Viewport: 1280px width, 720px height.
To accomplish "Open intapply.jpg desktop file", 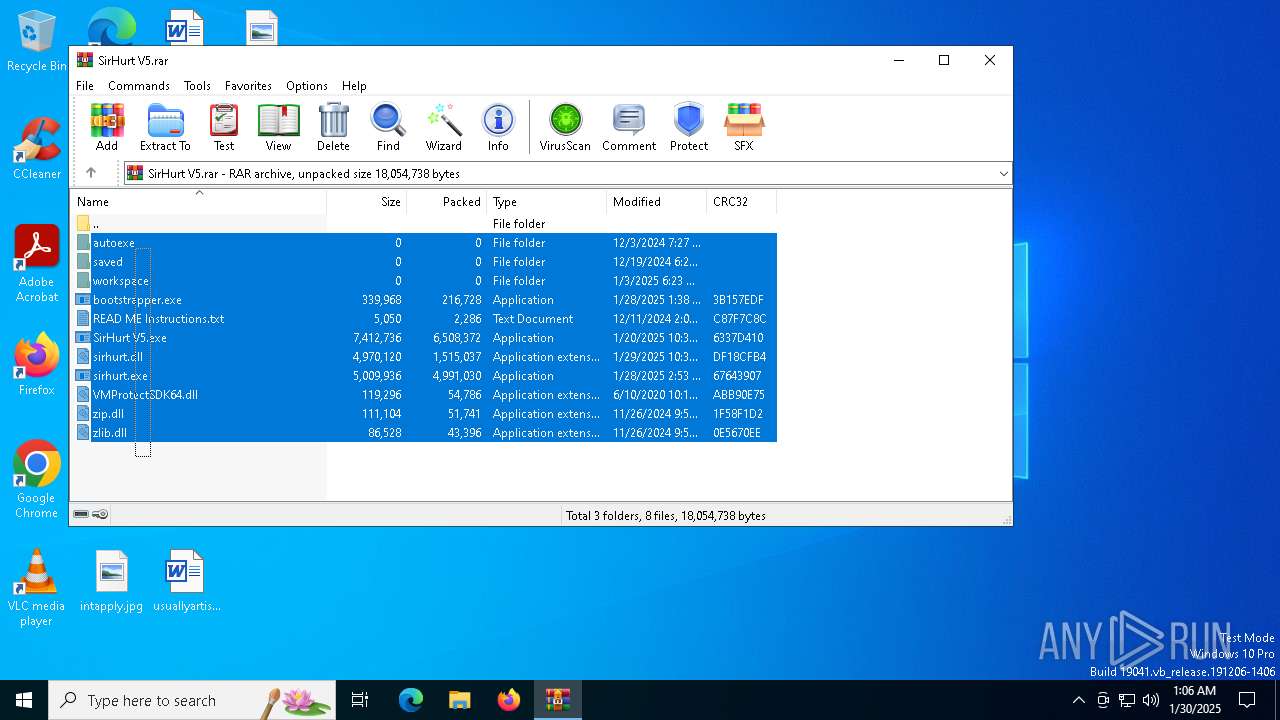I will (x=112, y=580).
